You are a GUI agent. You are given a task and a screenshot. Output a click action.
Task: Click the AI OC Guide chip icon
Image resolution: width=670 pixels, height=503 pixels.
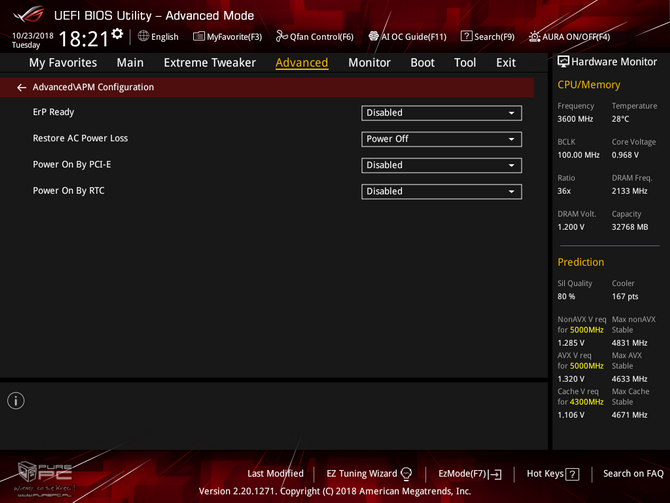[x=374, y=36]
